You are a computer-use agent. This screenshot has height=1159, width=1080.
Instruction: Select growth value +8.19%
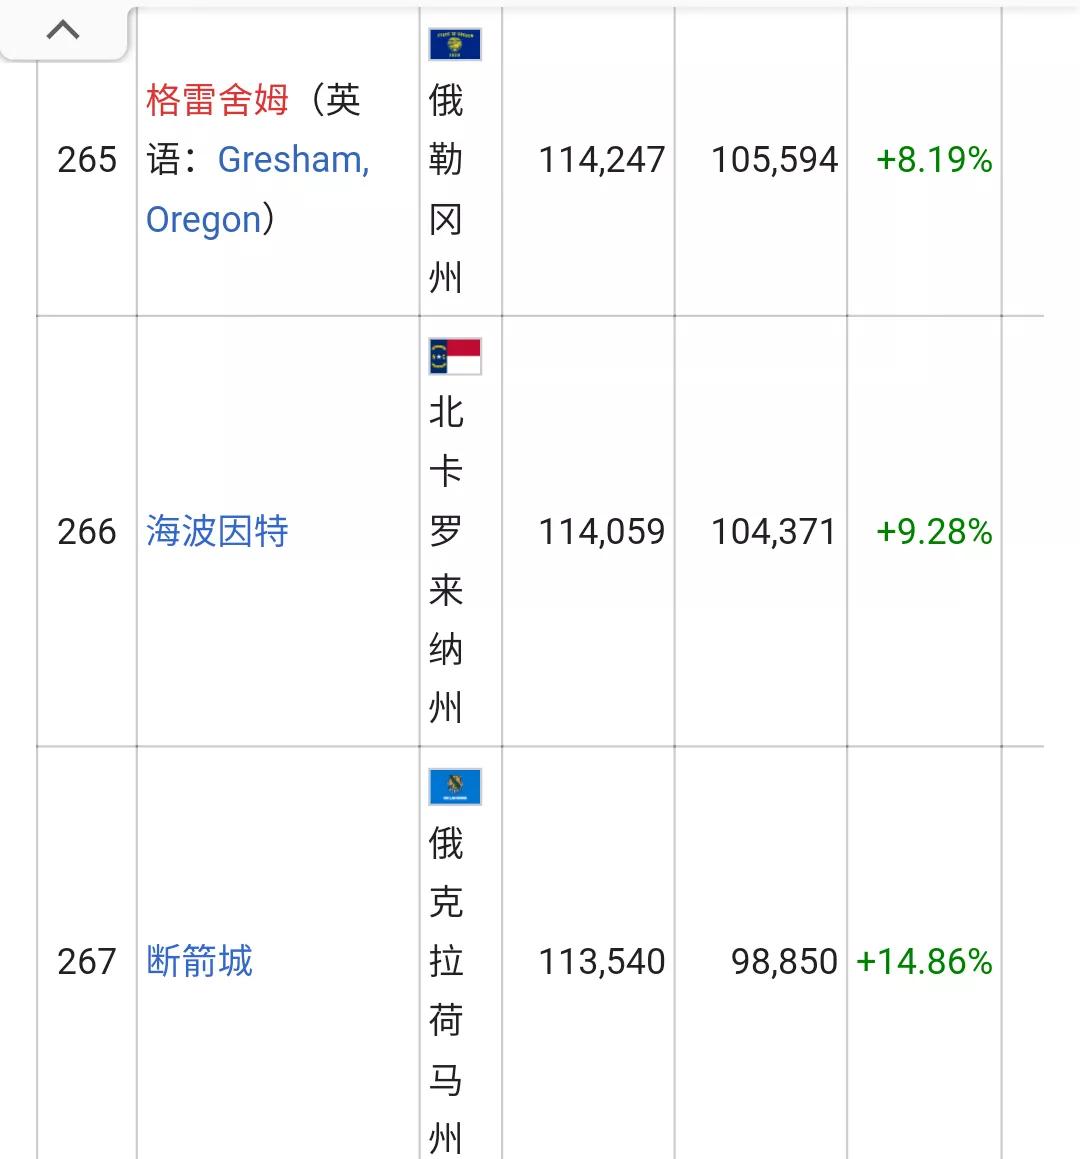pos(934,160)
